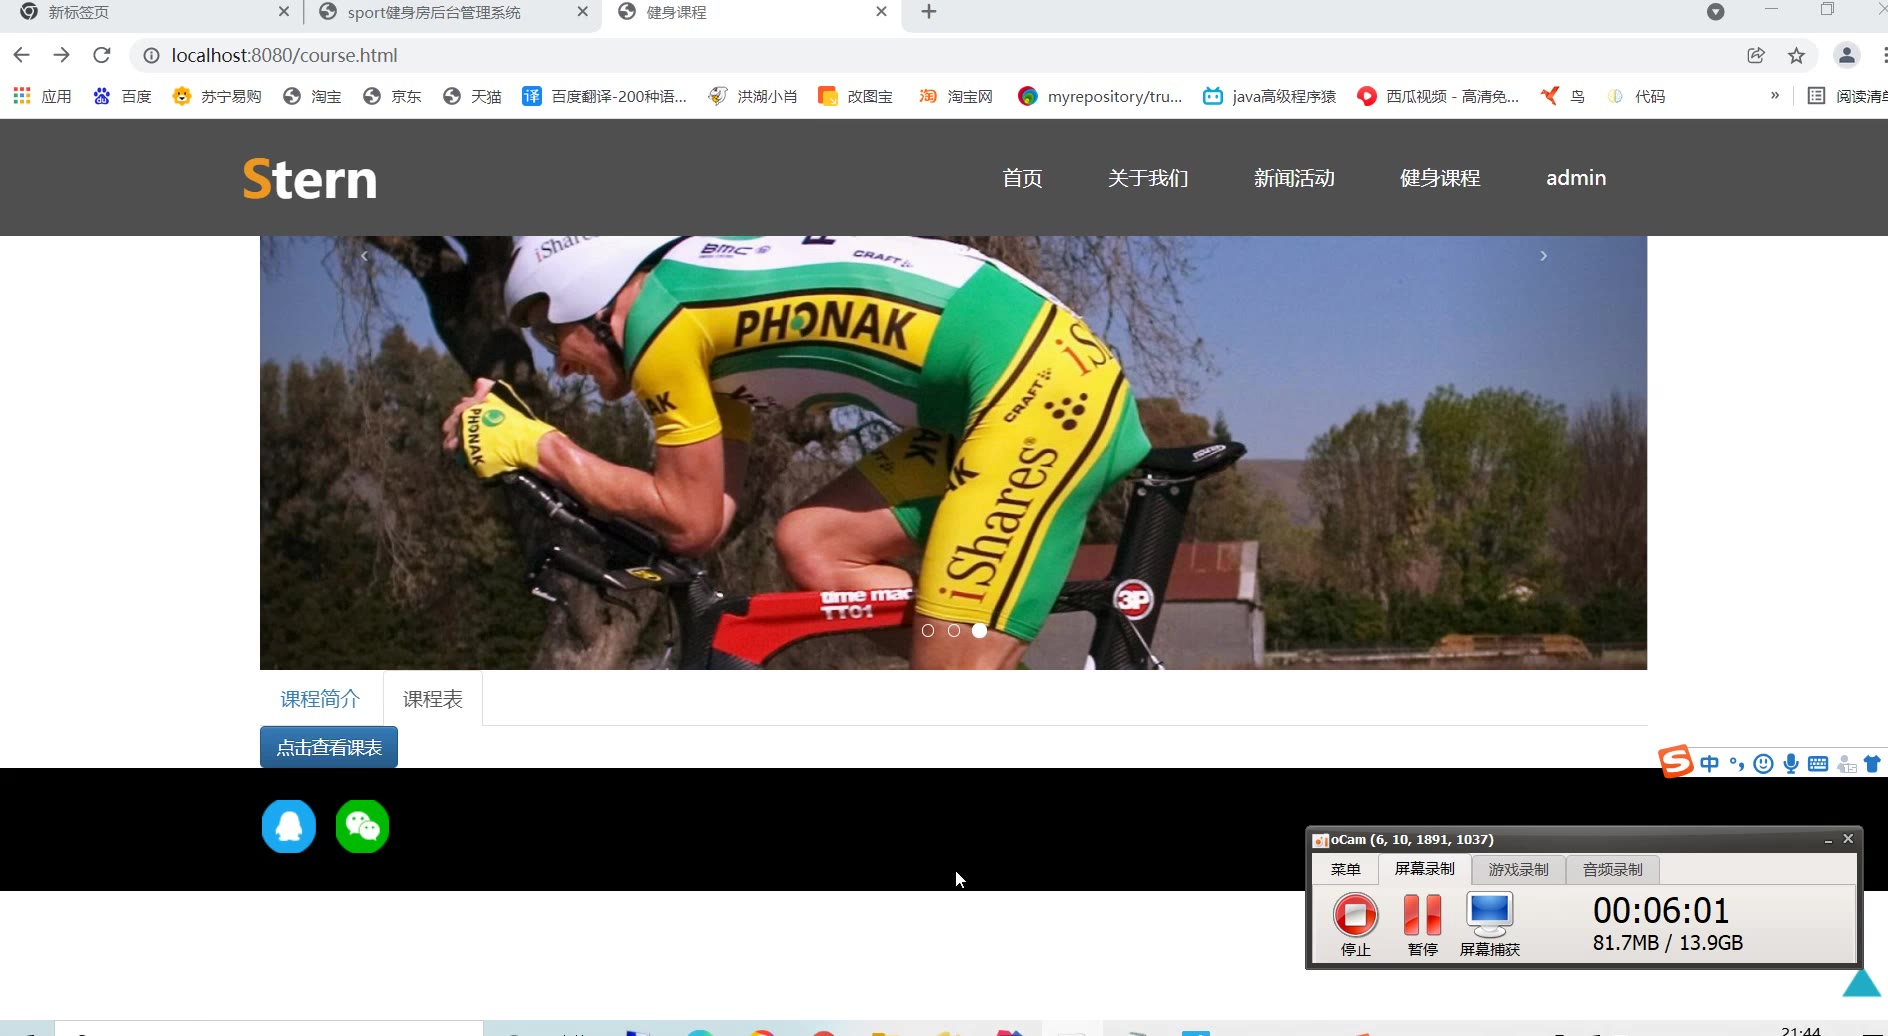Viewport: 1888px width, 1036px height.
Task: Bookmark this page with the star icon
Action: (1797, 55)
